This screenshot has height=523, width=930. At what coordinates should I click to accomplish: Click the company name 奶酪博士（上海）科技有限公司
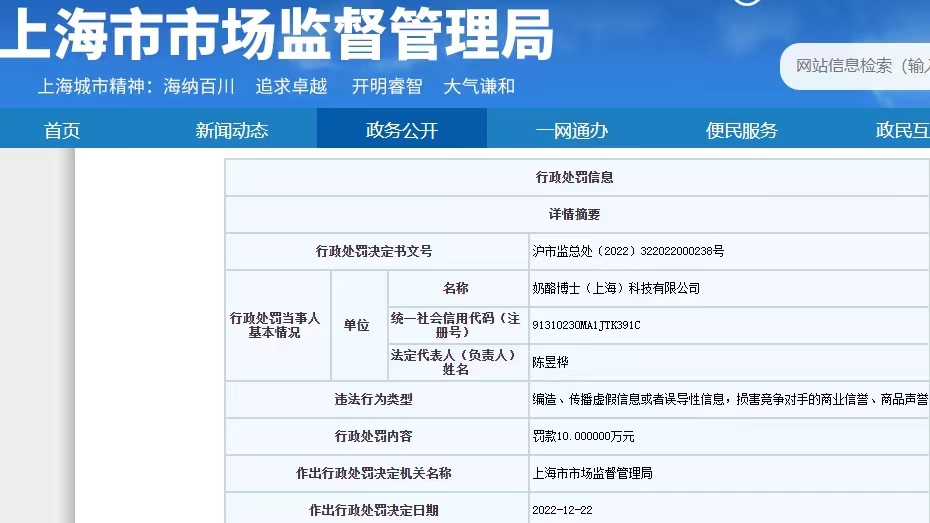(x=616, y=288)
